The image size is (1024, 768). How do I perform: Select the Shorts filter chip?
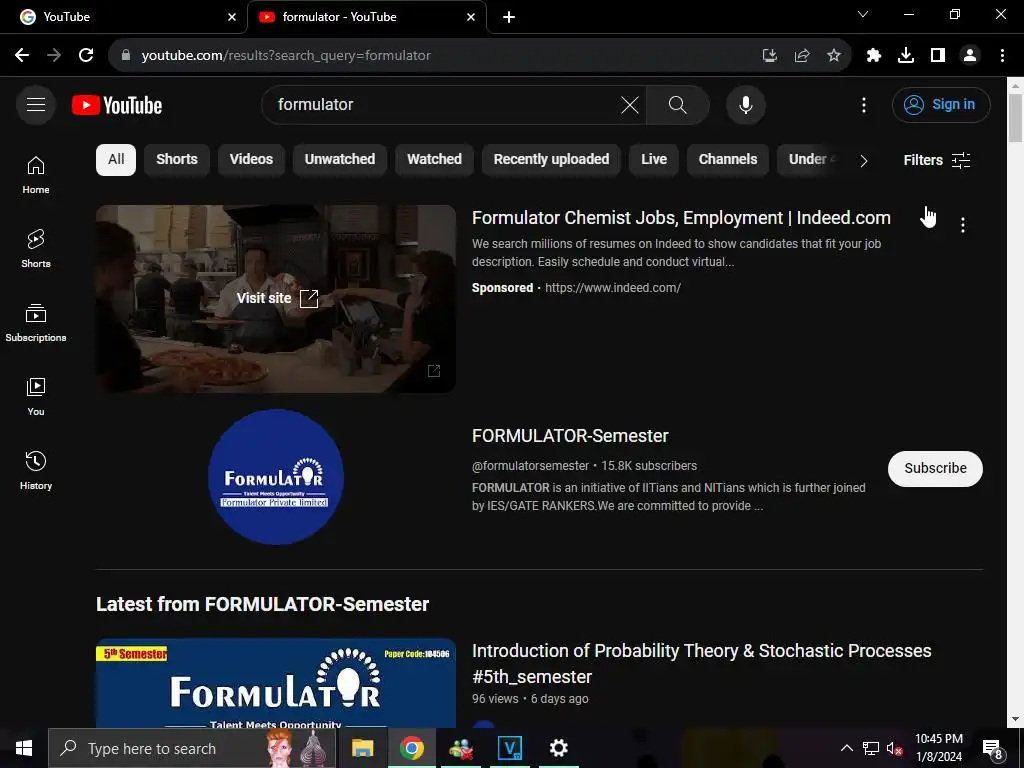tap(176, 159)
